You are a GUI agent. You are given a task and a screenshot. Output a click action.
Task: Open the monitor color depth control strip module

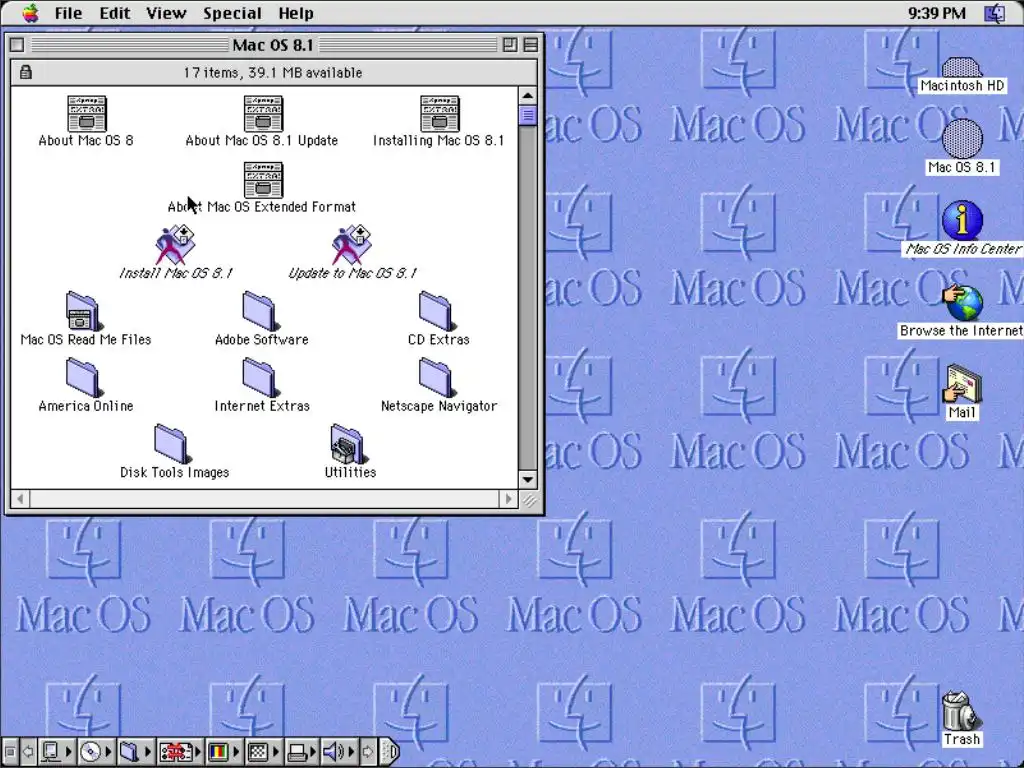point(223,752)
